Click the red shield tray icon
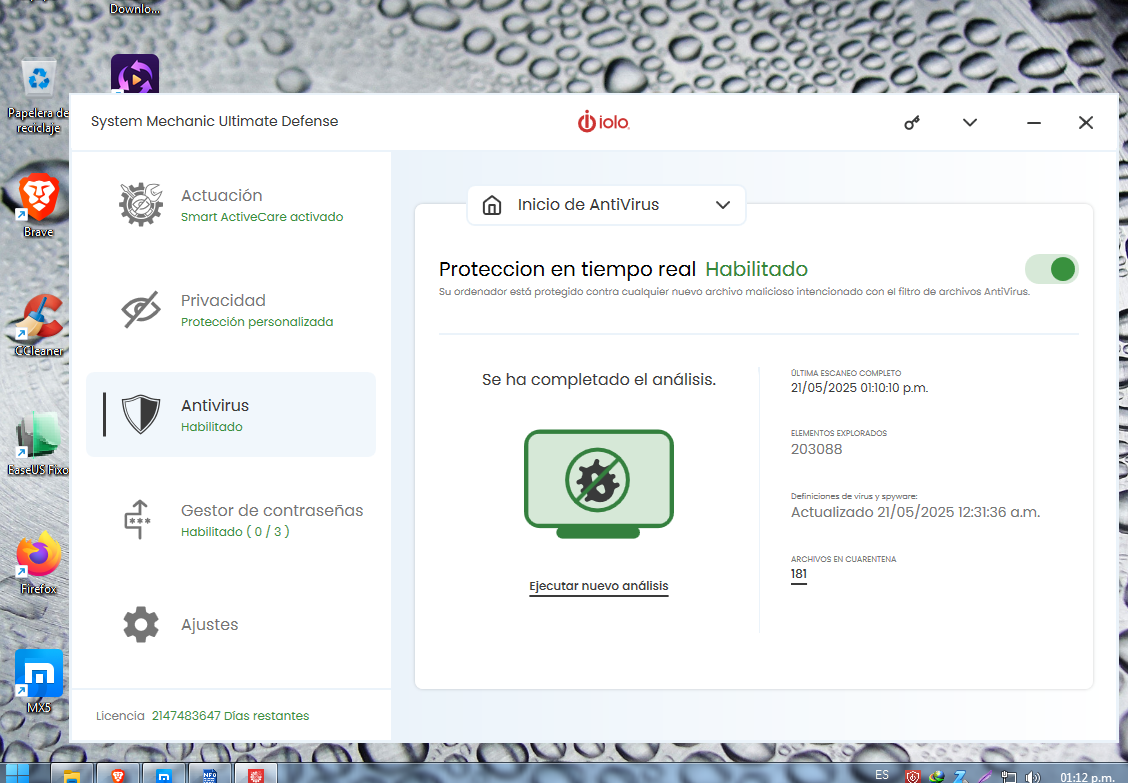This screenshot has height=783, width=1128. (913, 777)
